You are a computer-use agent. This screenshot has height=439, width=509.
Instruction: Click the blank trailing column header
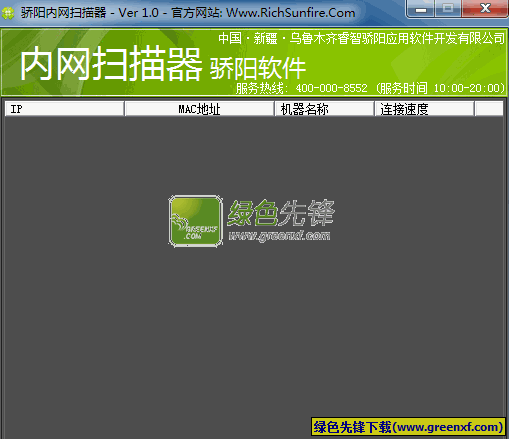point(489,109)
